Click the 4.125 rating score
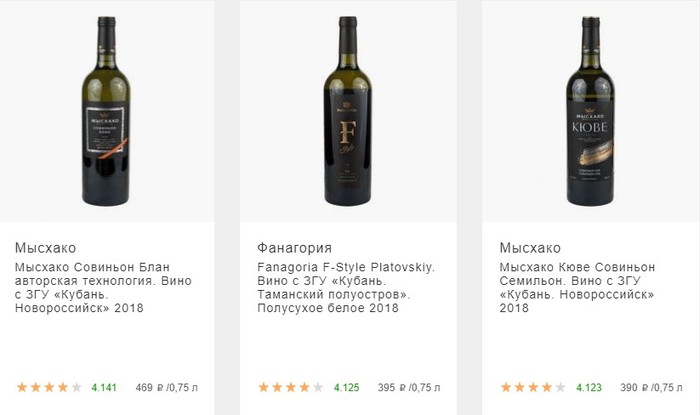 point(346,387)
